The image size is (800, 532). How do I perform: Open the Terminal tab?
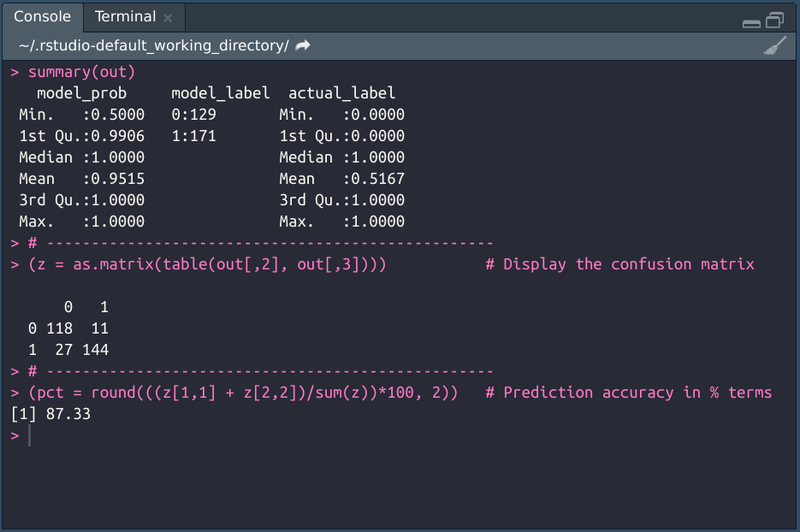coord(125,17)
